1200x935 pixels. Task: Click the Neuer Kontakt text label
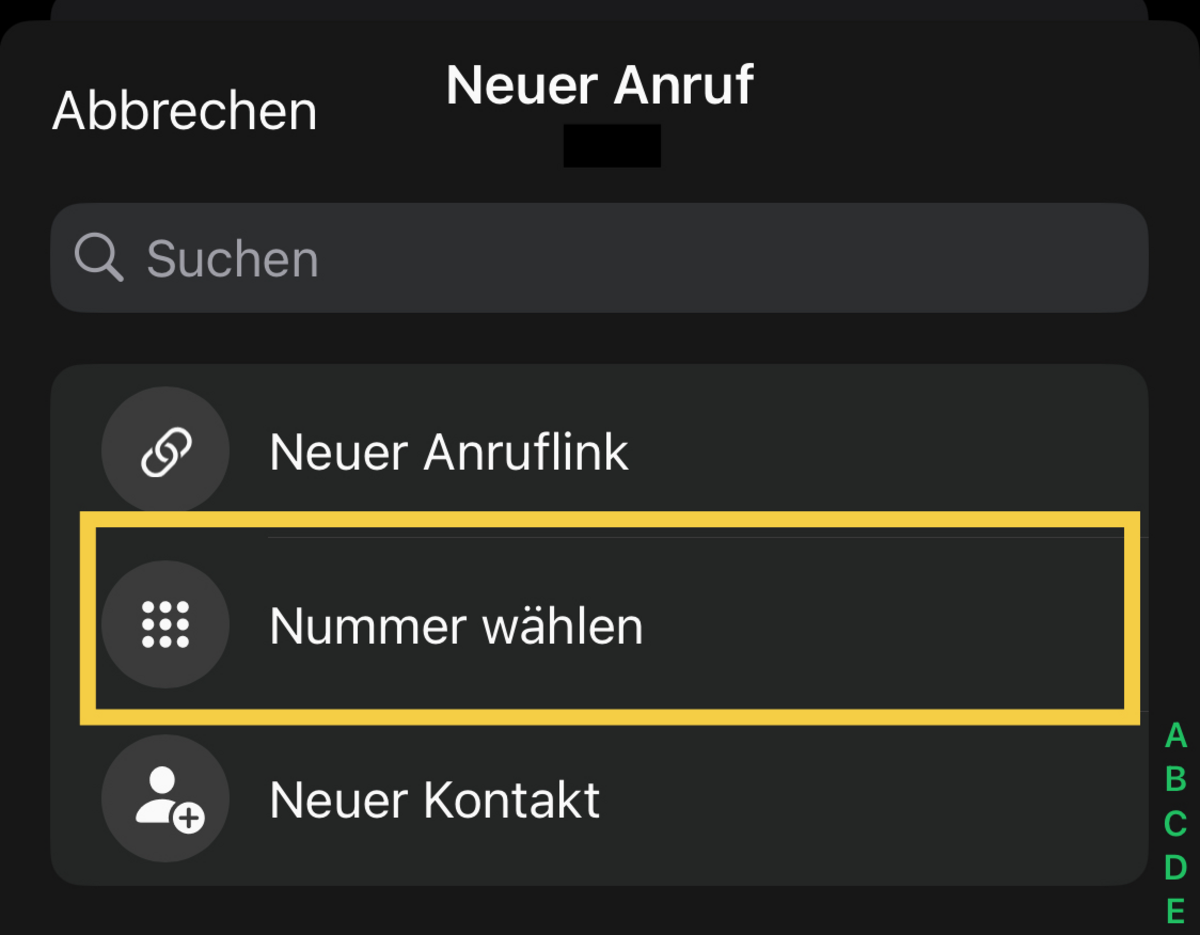[435, 800]
